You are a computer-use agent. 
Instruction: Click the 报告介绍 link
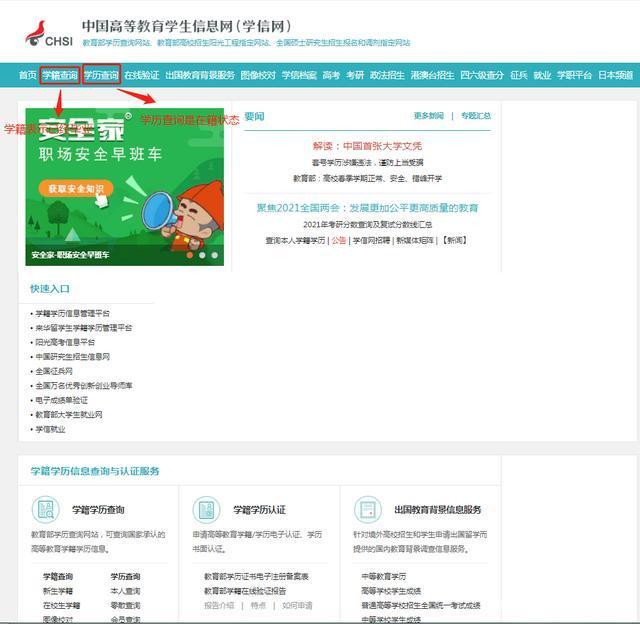[x=219, y=605]
